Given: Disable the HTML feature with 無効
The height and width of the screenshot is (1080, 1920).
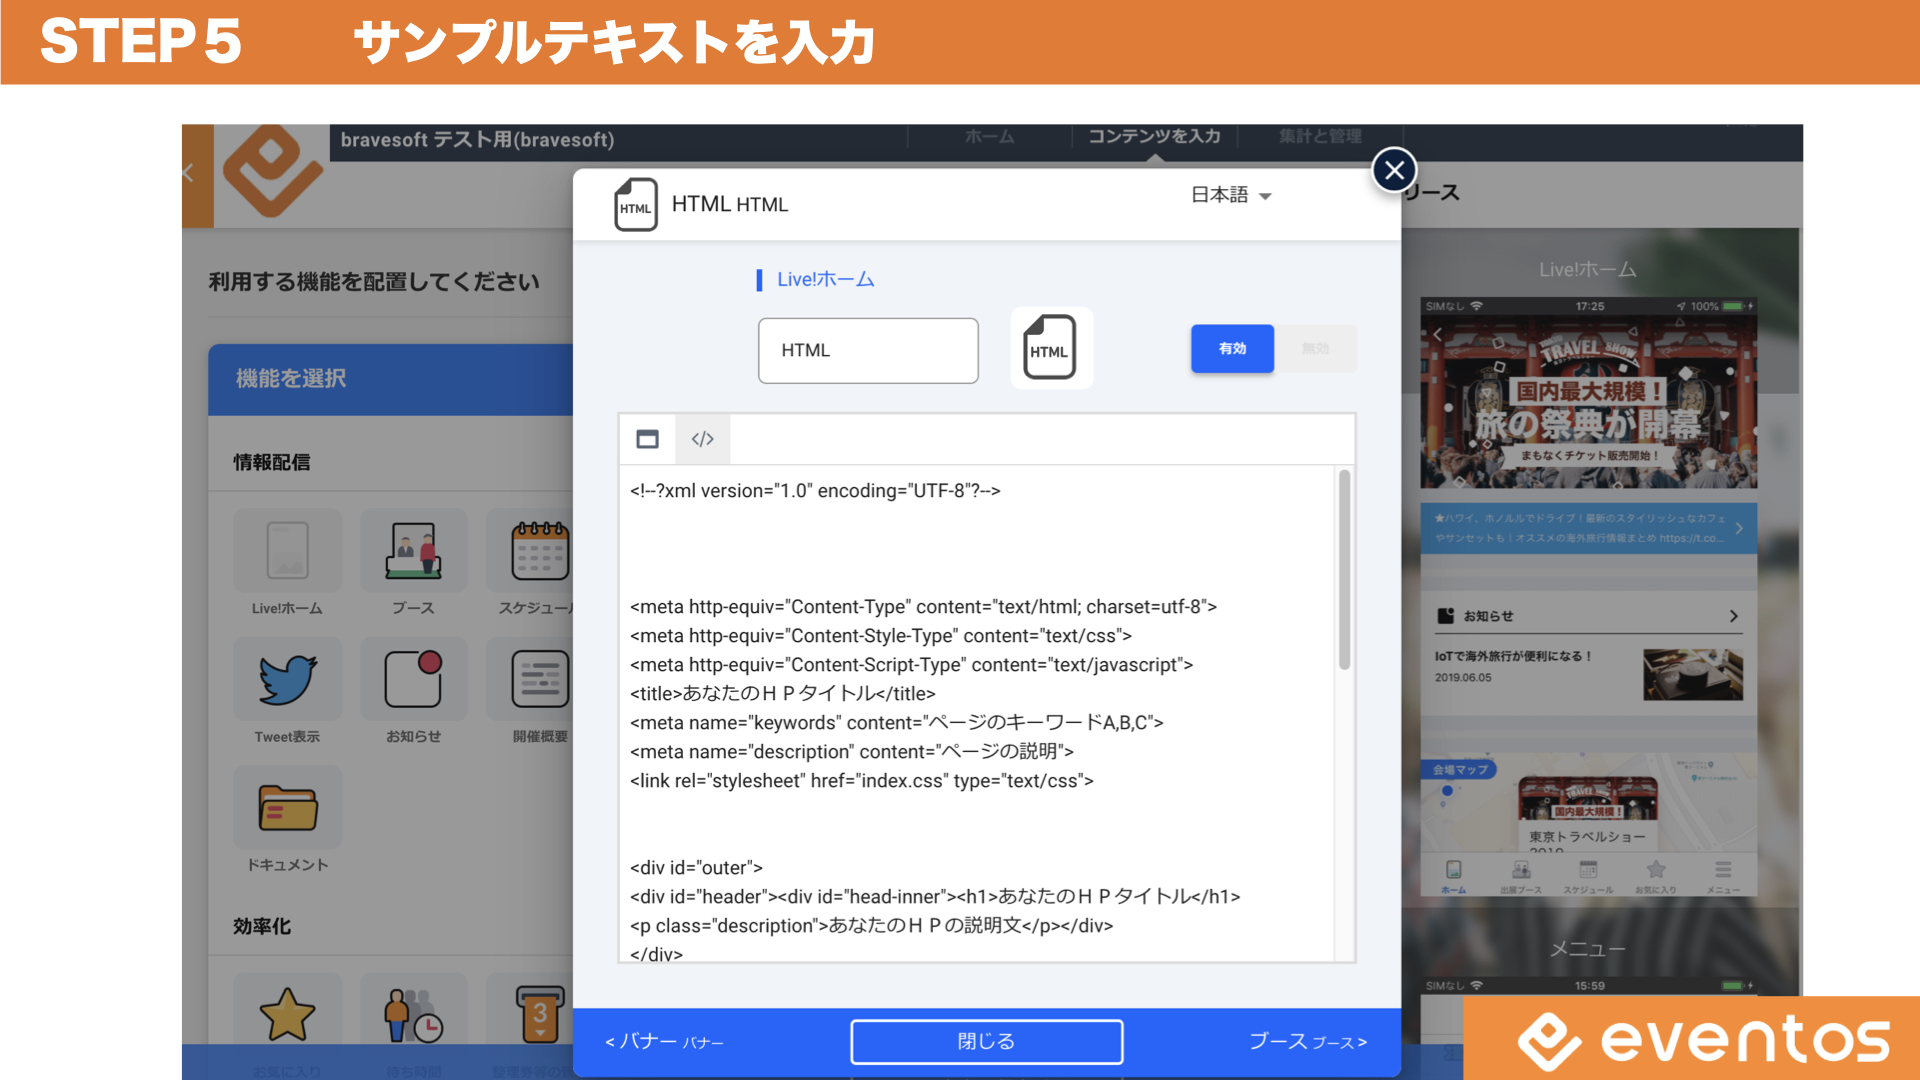Looking at the screenshot, I should [1315, 348].
